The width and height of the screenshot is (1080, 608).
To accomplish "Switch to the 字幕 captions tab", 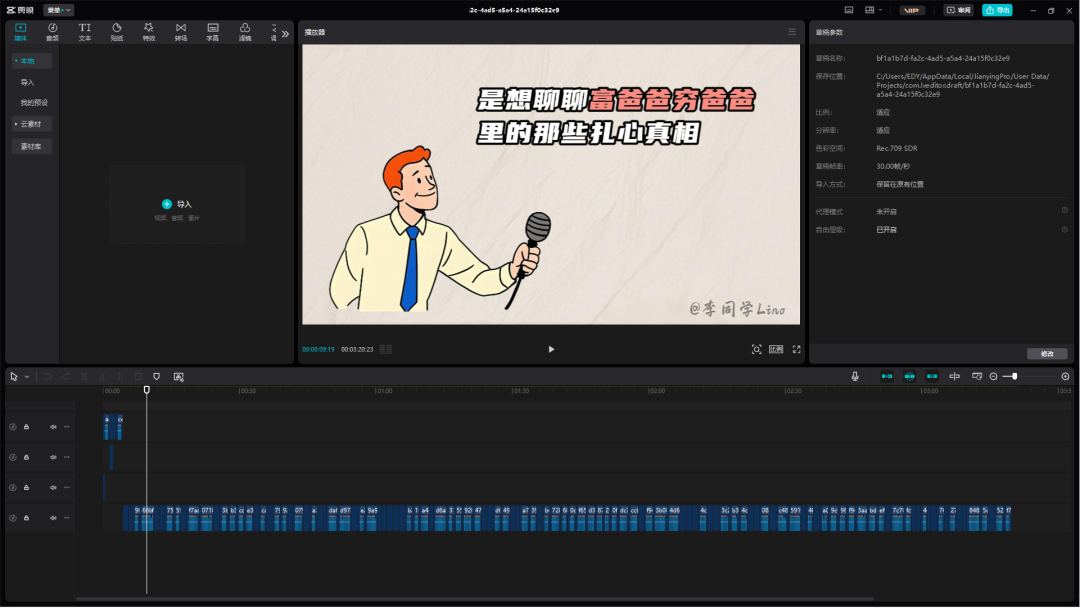I will (x=212, y=32).
